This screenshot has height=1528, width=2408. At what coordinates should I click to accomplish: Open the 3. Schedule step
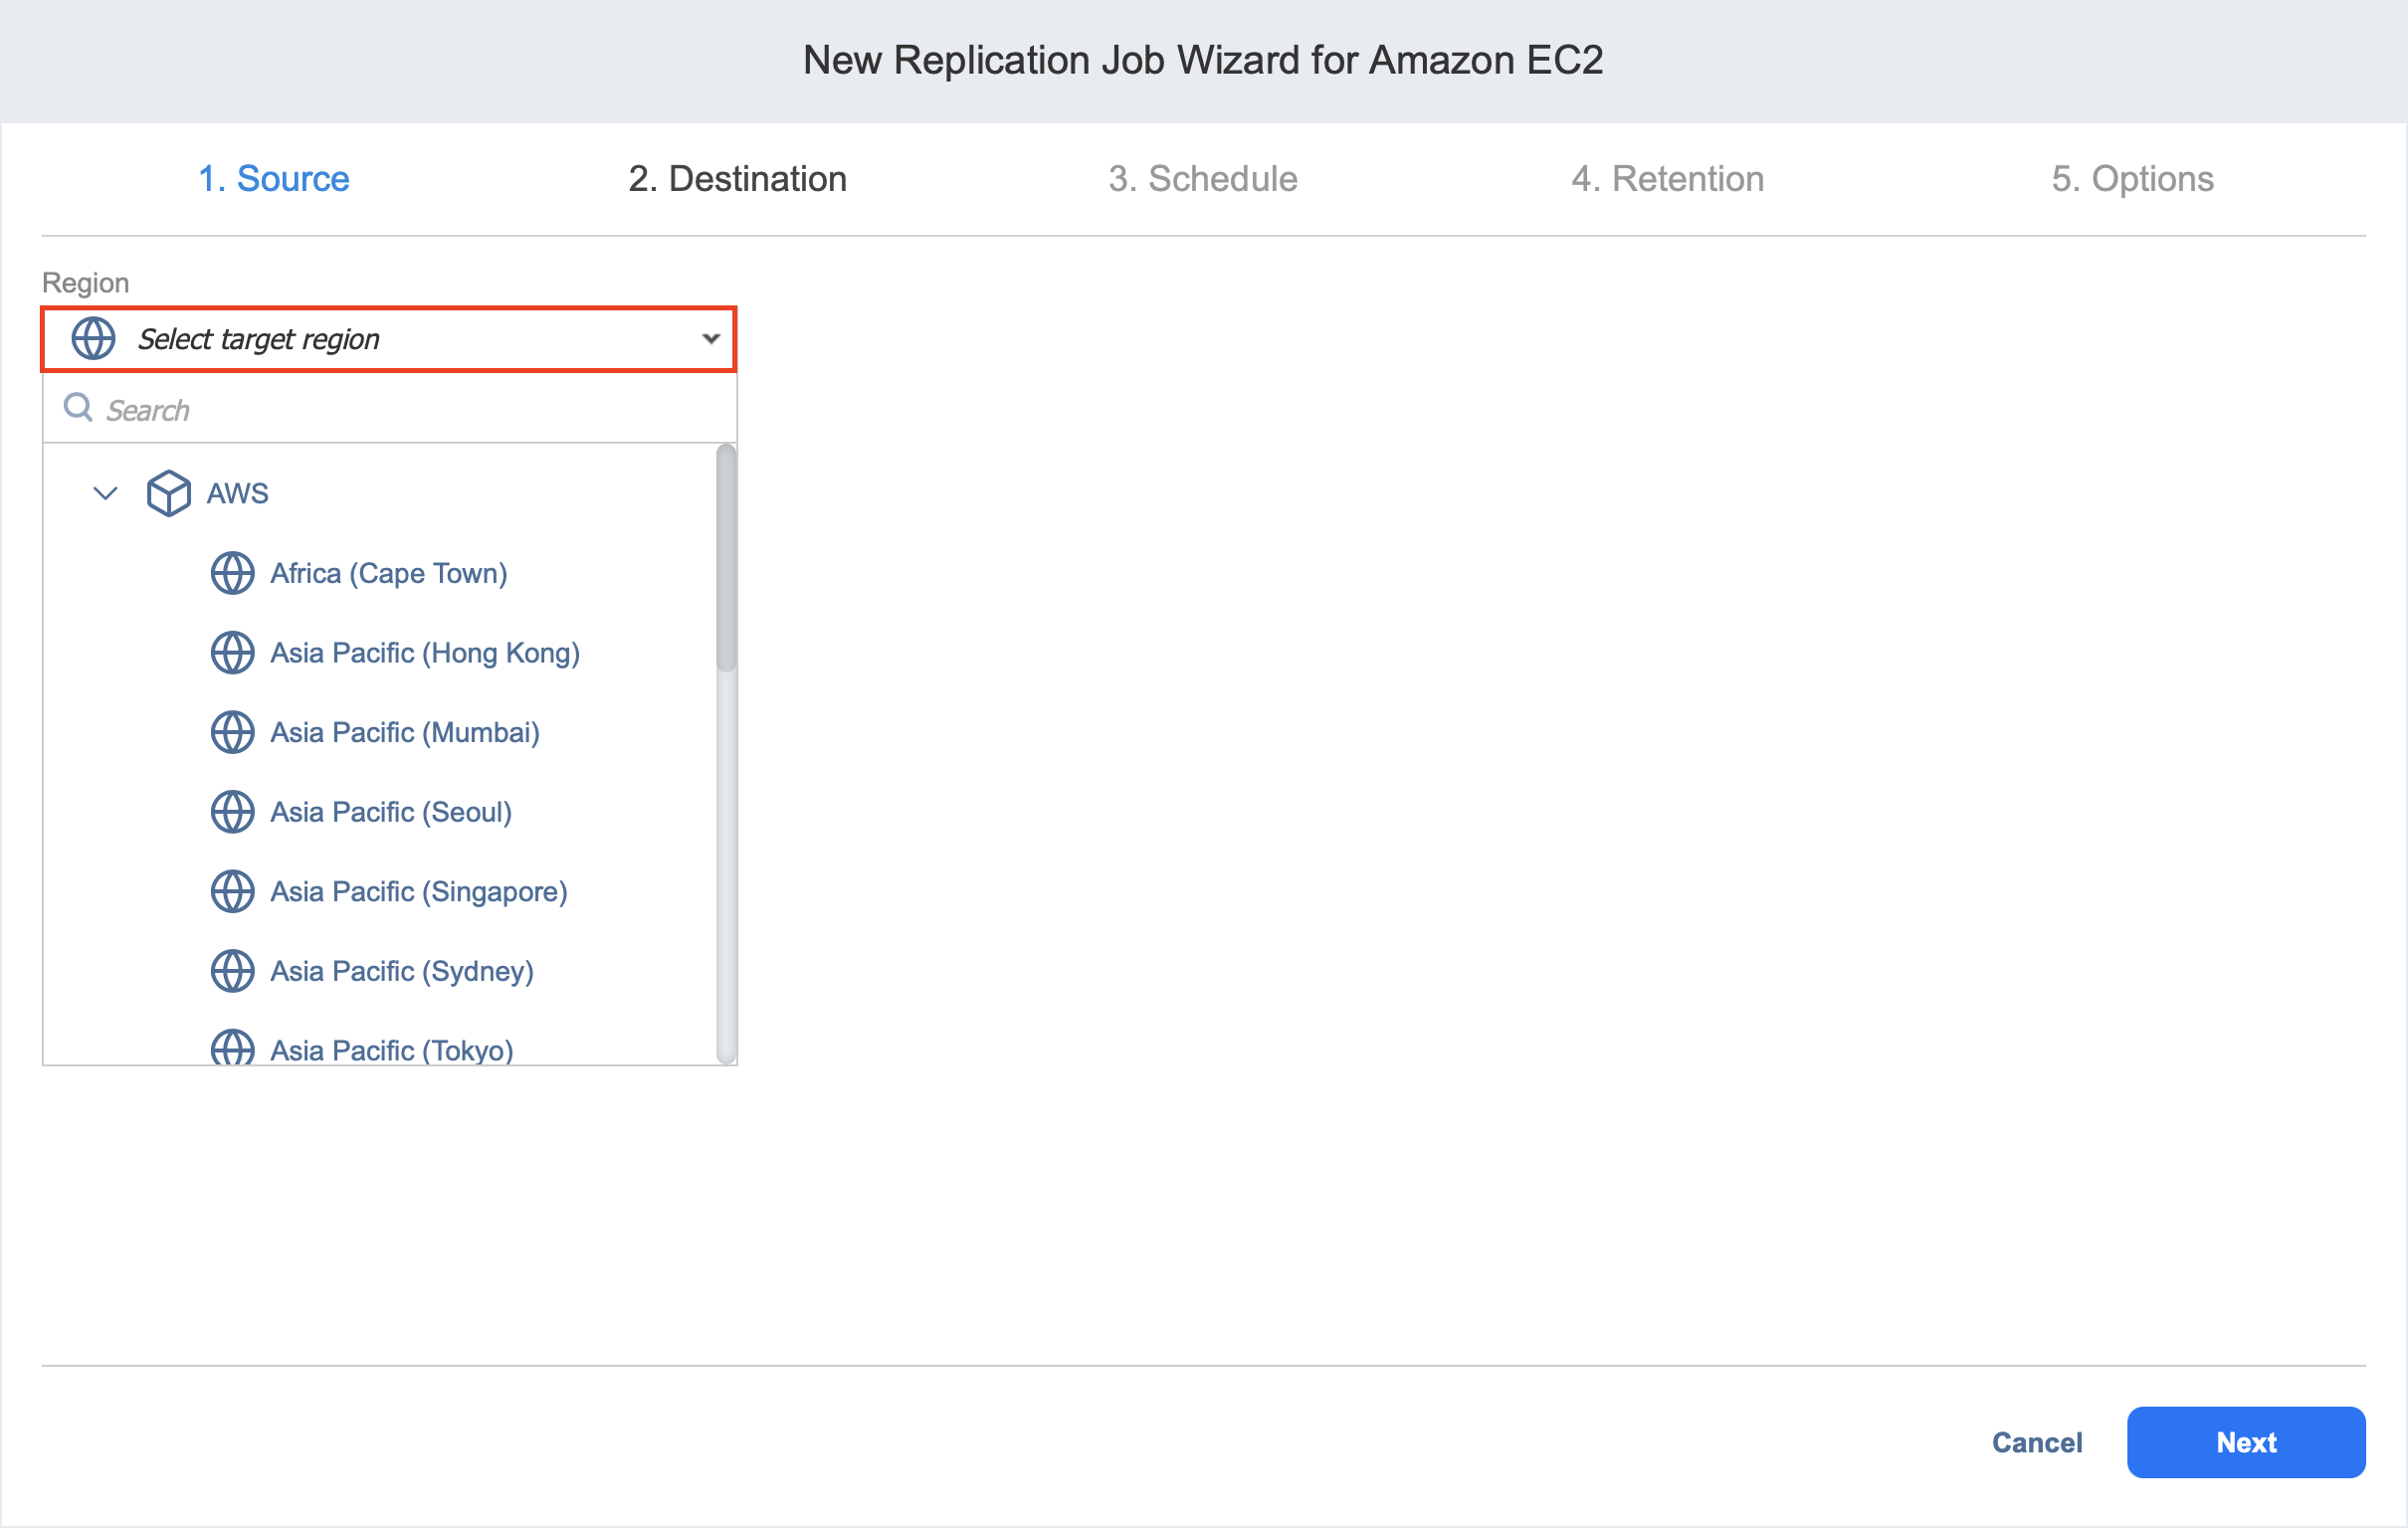coord(1202,179)
